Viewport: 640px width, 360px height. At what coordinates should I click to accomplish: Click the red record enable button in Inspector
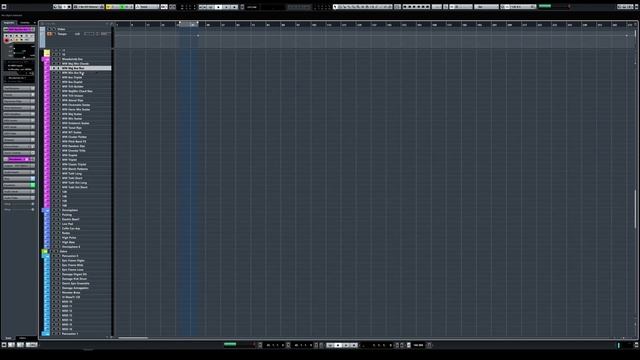(x=6, y=40)
